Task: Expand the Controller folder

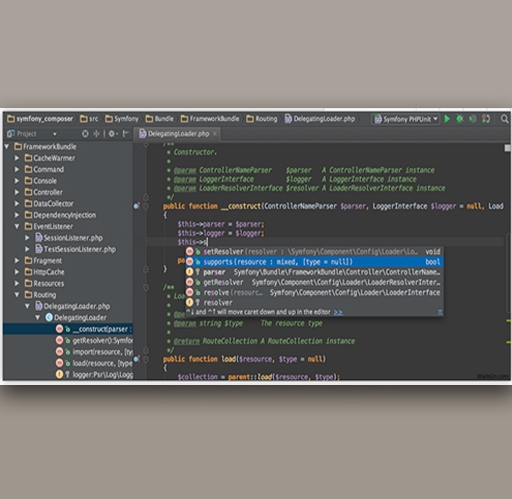Action: click(17, 192)
